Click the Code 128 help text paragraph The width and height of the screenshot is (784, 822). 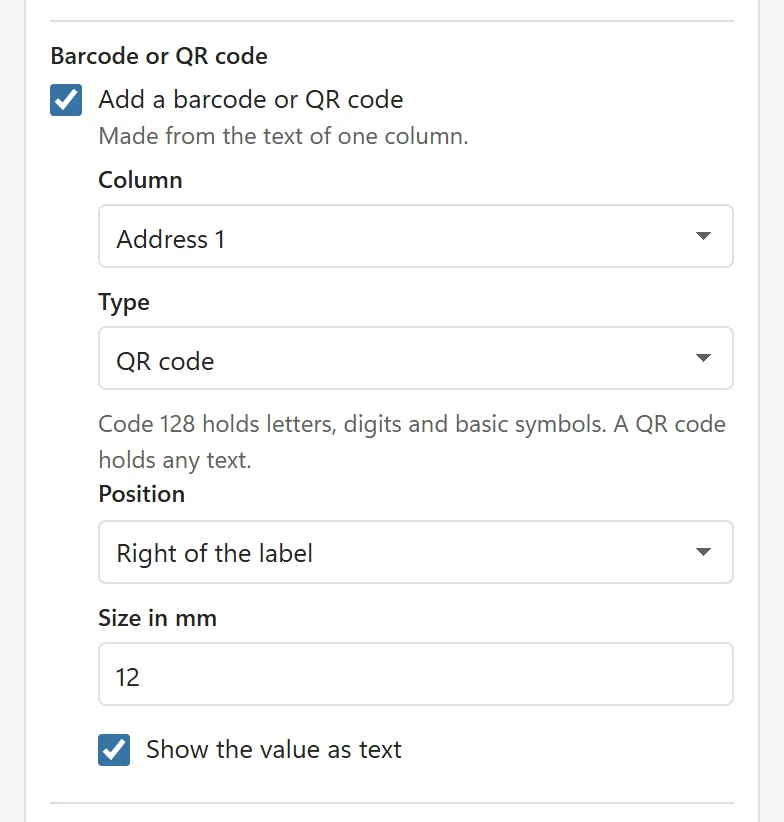pyautogui.click(x=412, y=442)
